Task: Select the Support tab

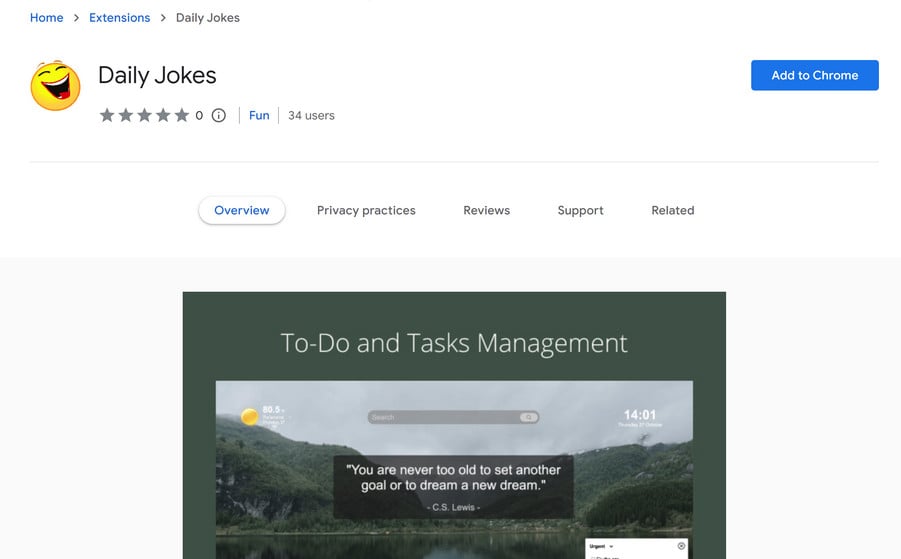Action: click(x=581, y=210)
